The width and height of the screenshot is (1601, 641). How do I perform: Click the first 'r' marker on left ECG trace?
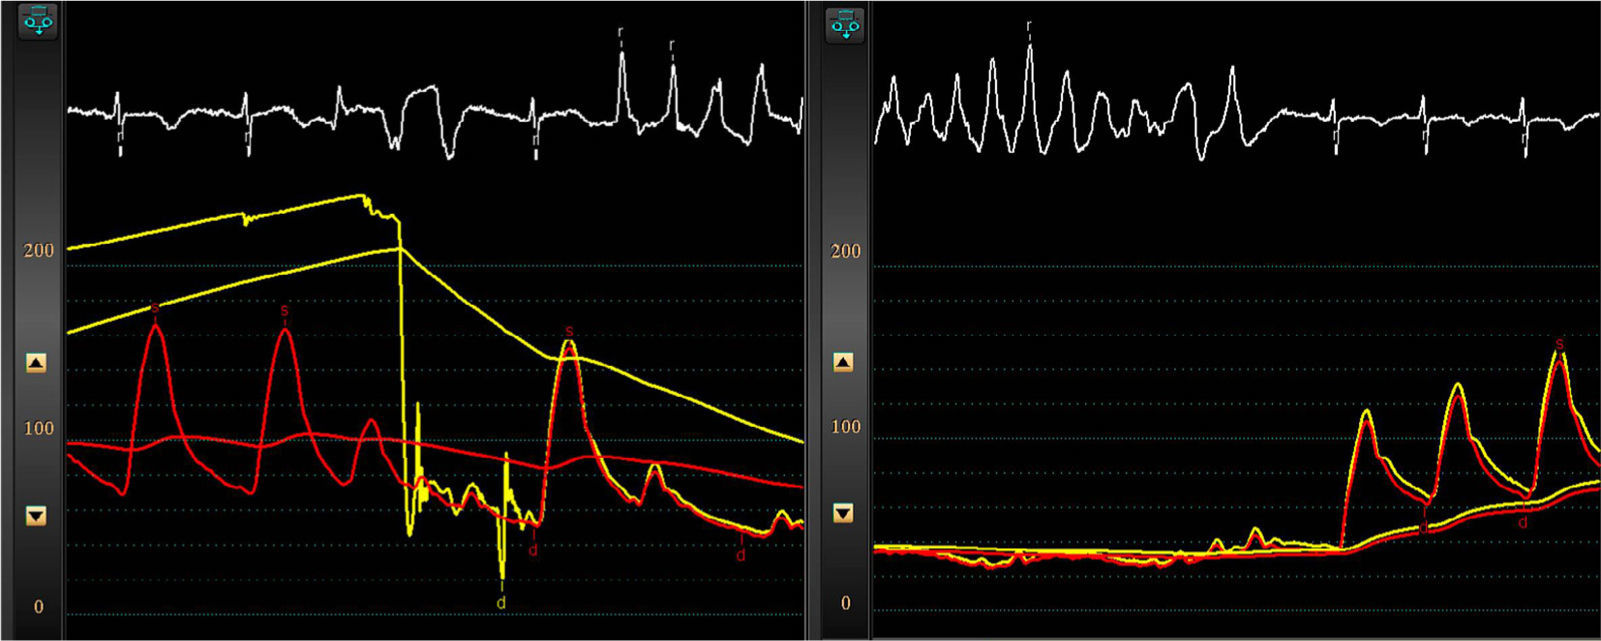click(x=620, y=32)
